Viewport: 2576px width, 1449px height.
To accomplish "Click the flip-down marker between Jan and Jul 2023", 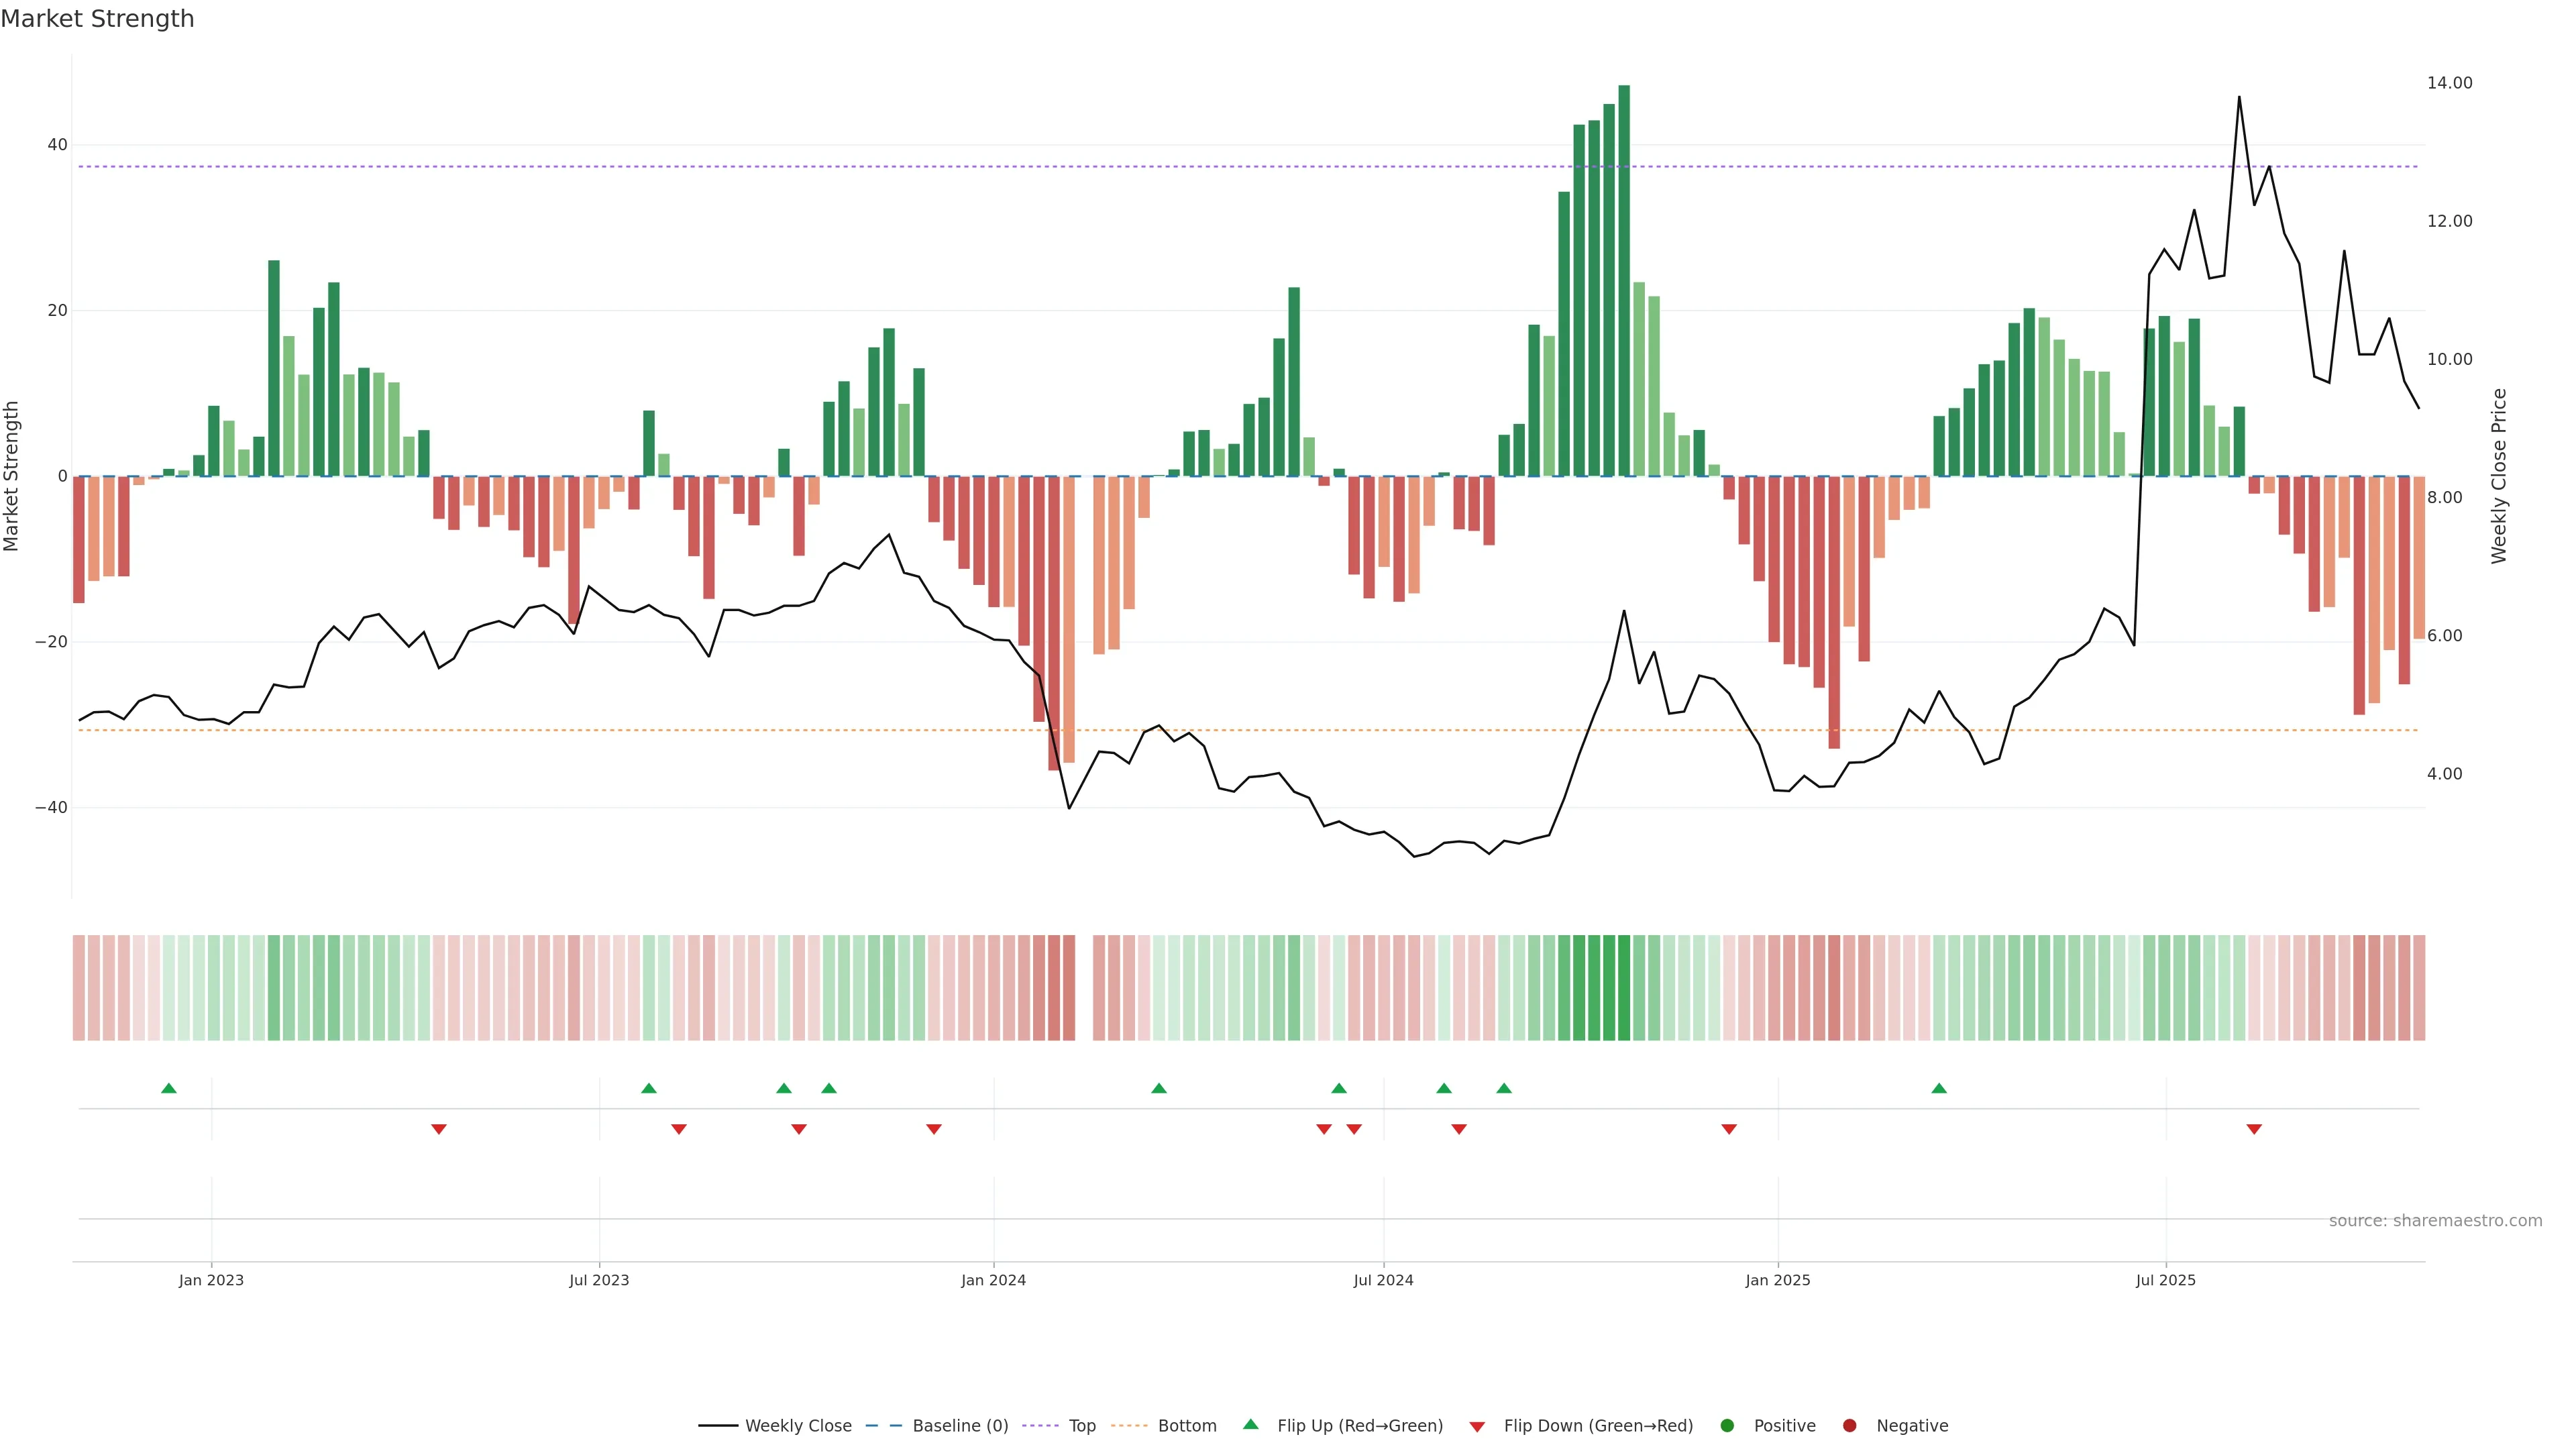I will pos(439,1129).
